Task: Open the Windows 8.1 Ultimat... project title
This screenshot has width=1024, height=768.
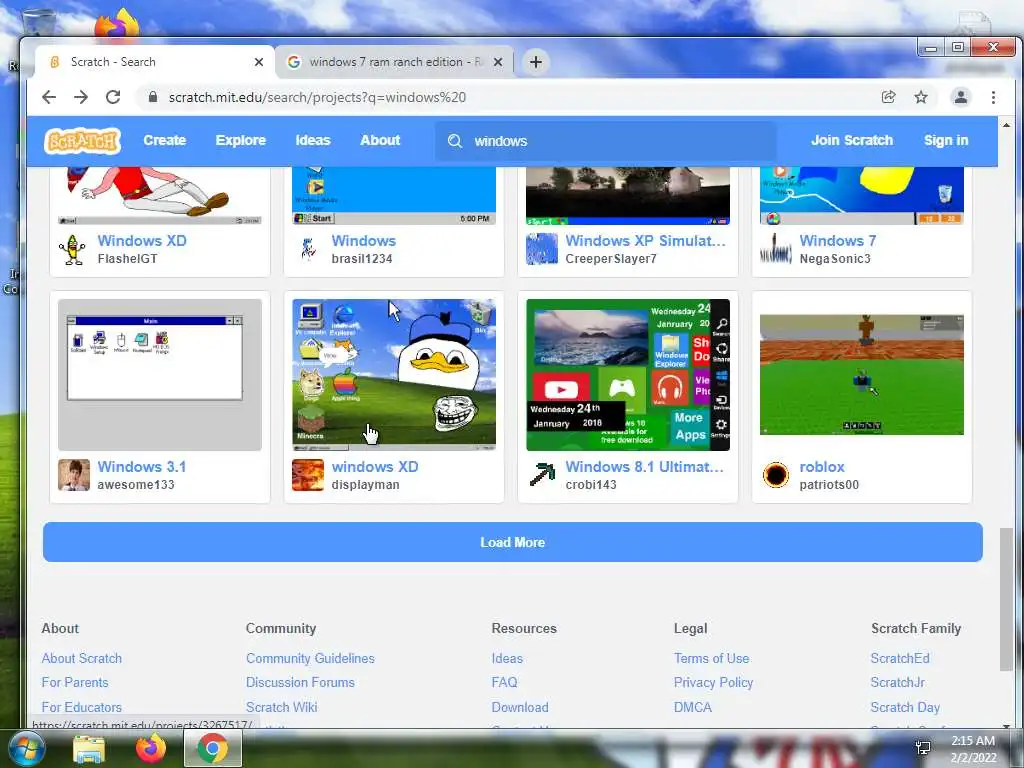Action: pos(645,467)
